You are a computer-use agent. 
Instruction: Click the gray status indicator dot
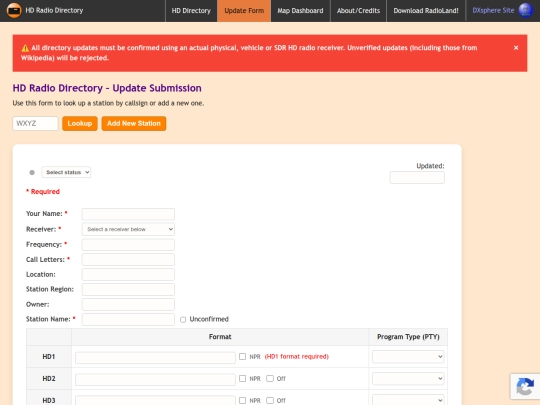[x=32, y=173]
